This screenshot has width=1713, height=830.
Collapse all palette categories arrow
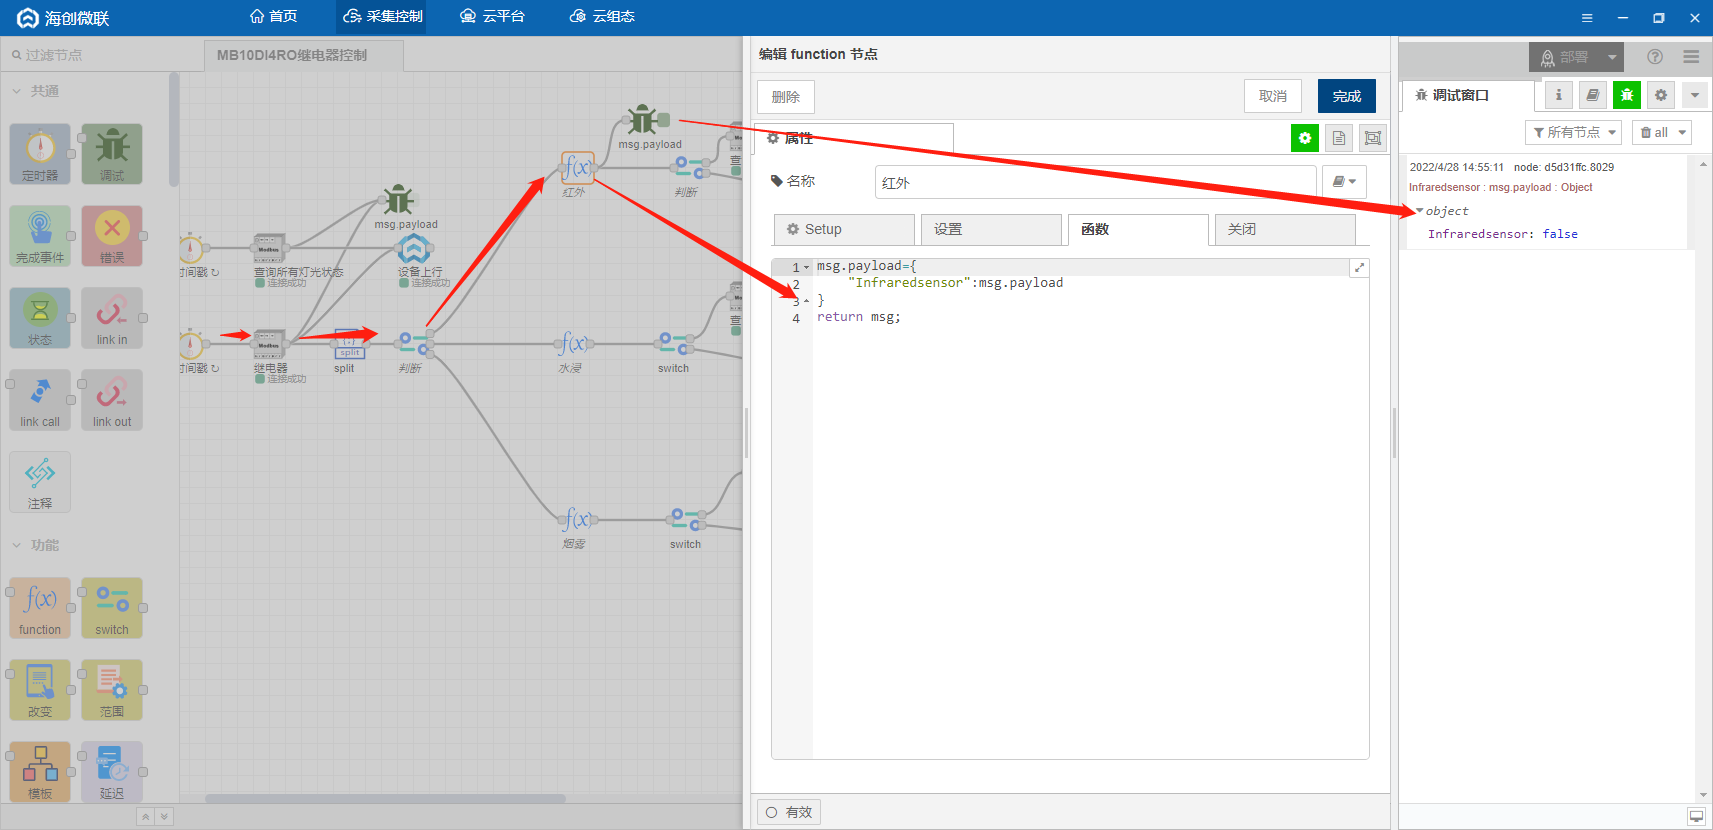145,817
